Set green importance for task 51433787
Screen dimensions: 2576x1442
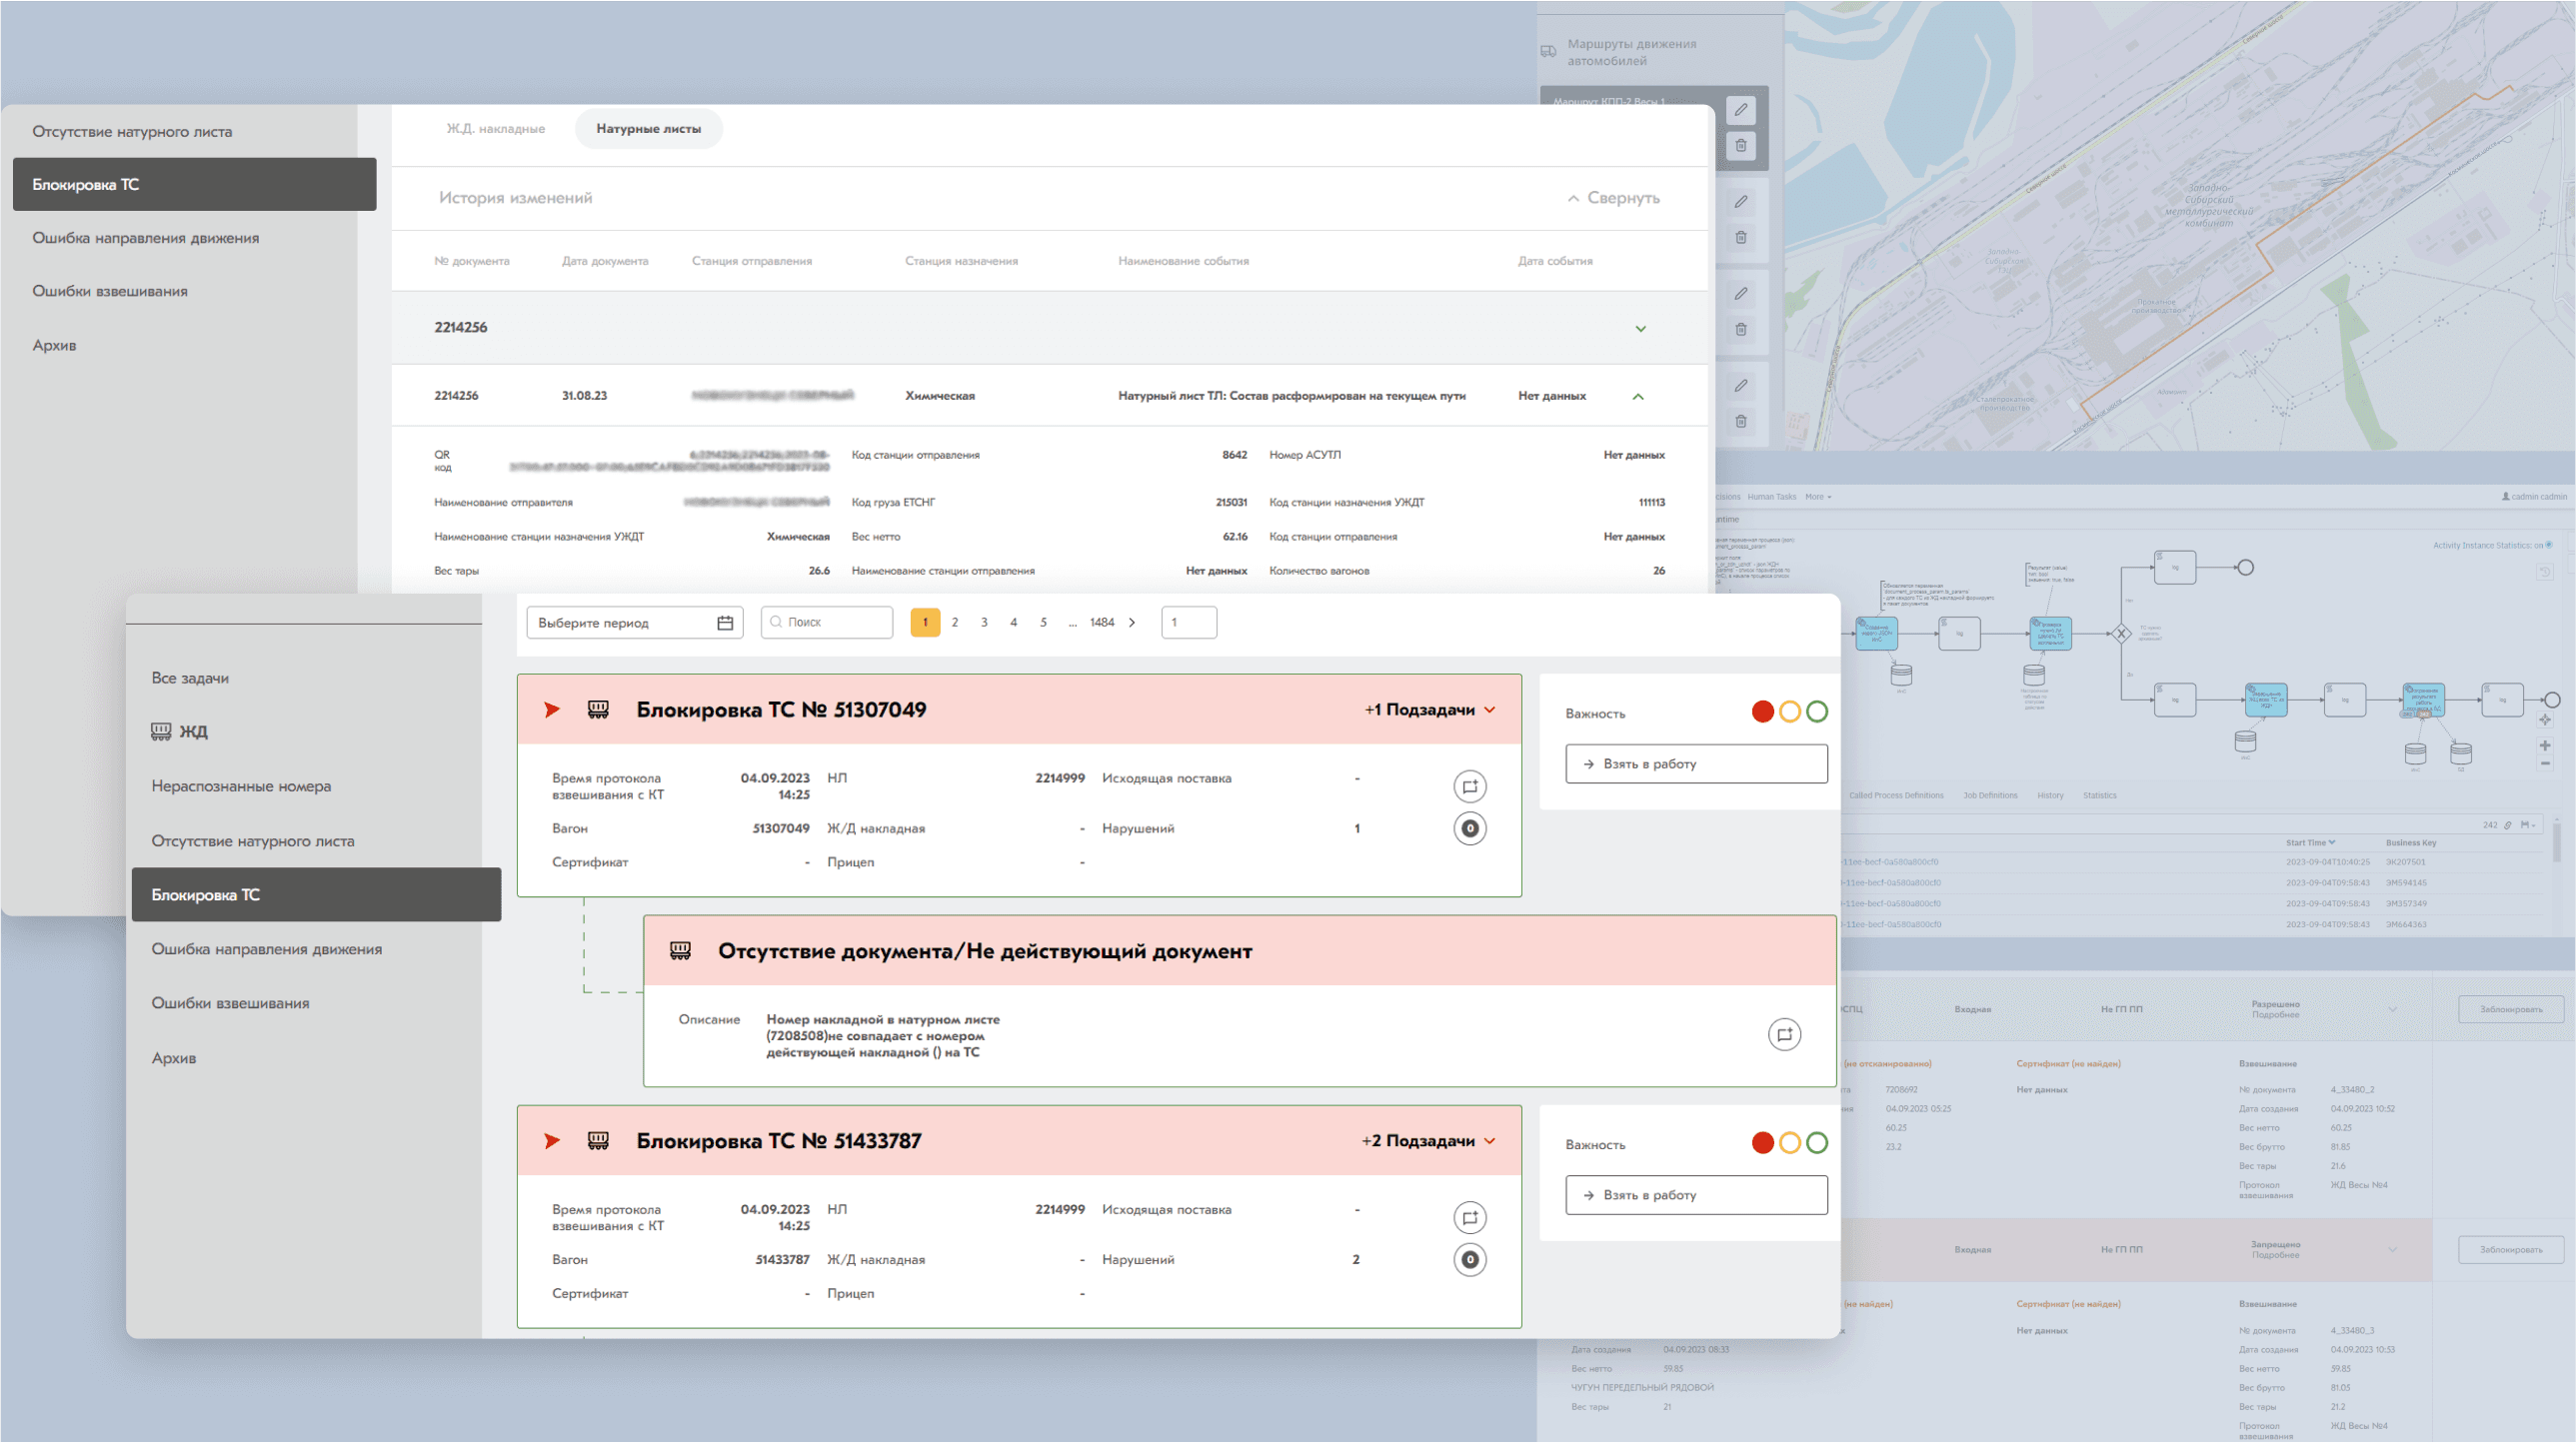coord(1817,1143)
